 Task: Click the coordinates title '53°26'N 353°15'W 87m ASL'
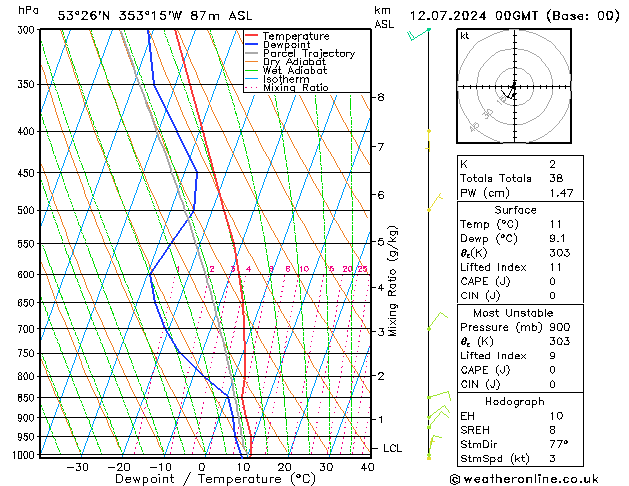coord(155,16)
